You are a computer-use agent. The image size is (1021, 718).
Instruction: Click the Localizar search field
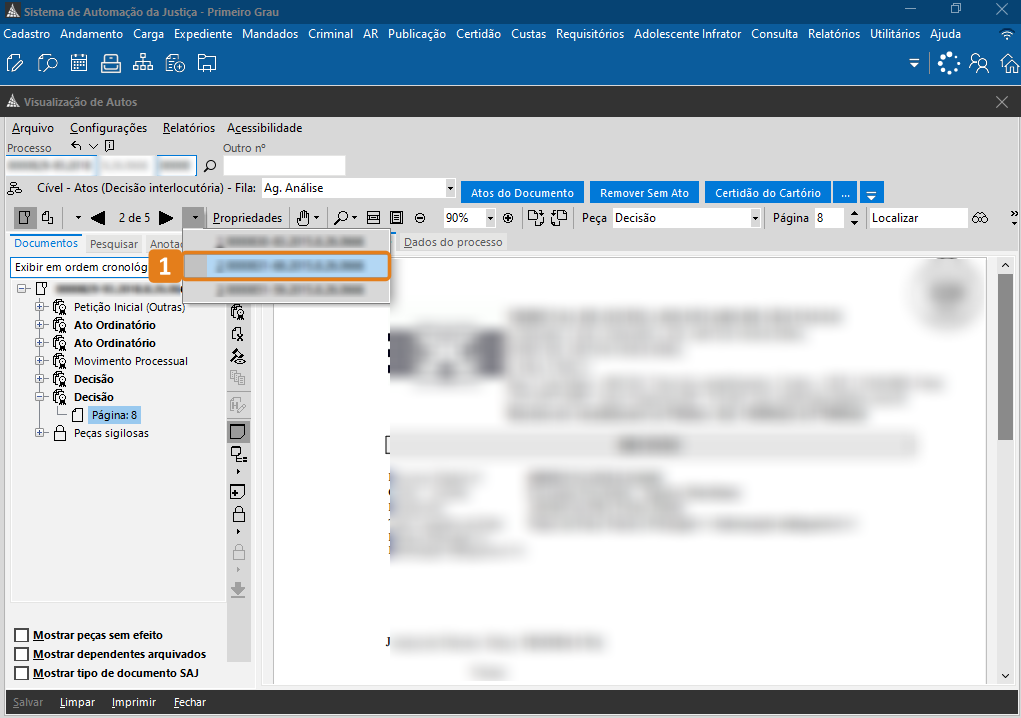[917, 218]
